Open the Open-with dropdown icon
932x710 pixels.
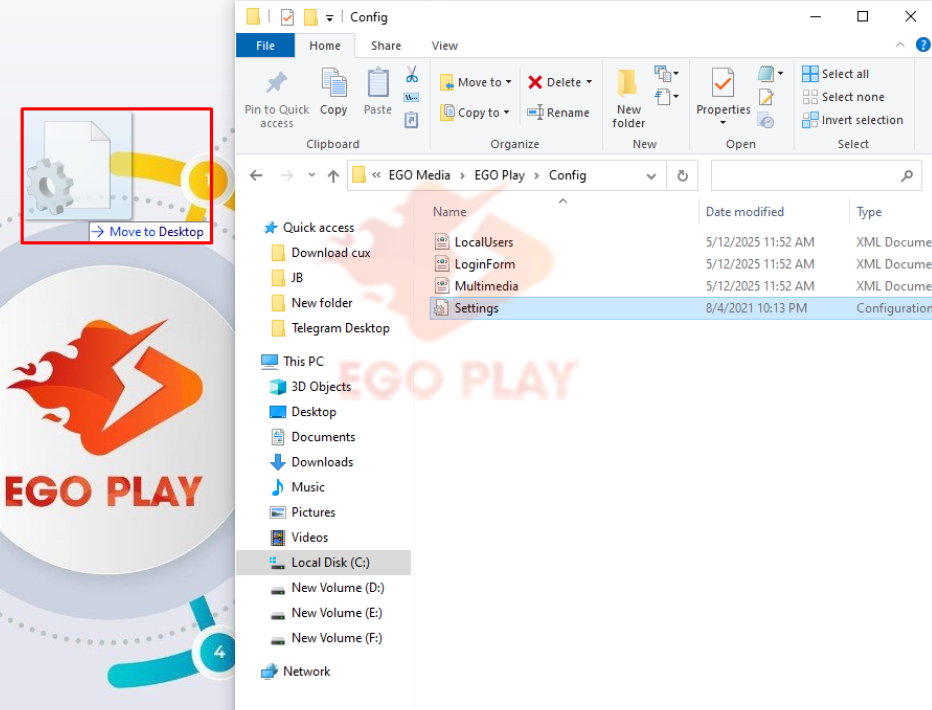coord(770,74)
